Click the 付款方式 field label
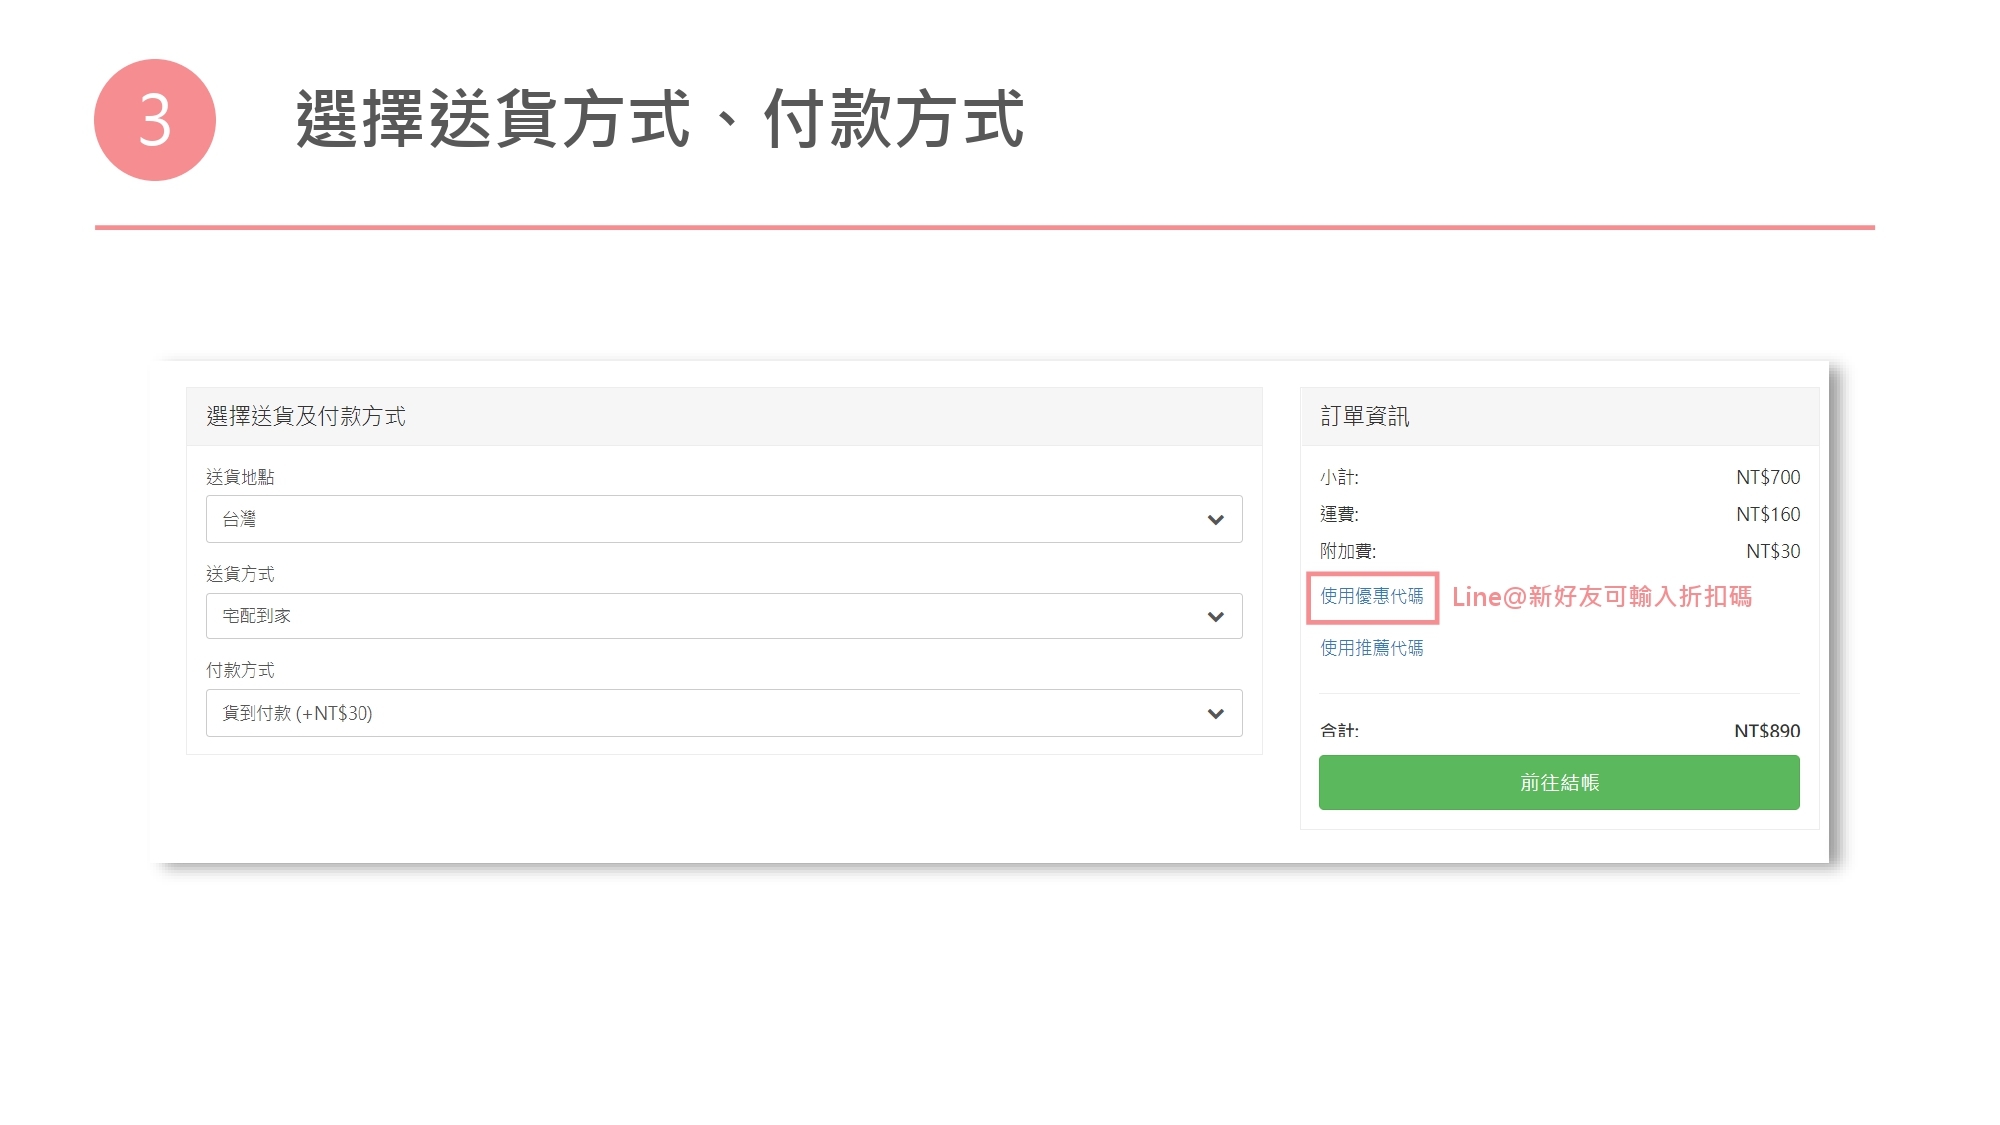Image resolution: width=2000 pixels, height=1125 pixels. point(240,670)
